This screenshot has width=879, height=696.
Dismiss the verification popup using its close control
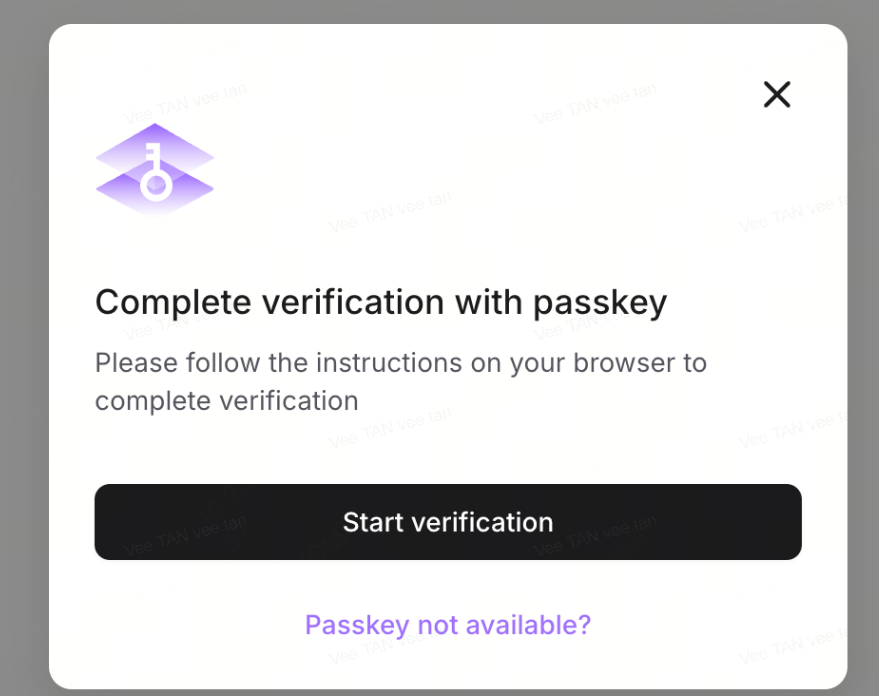pos(777,94)
